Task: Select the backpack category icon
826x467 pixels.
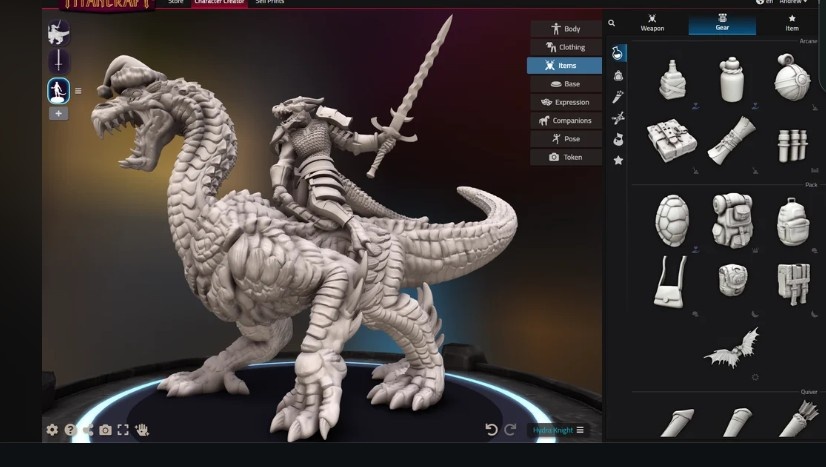Action: [x=618, y=75]
